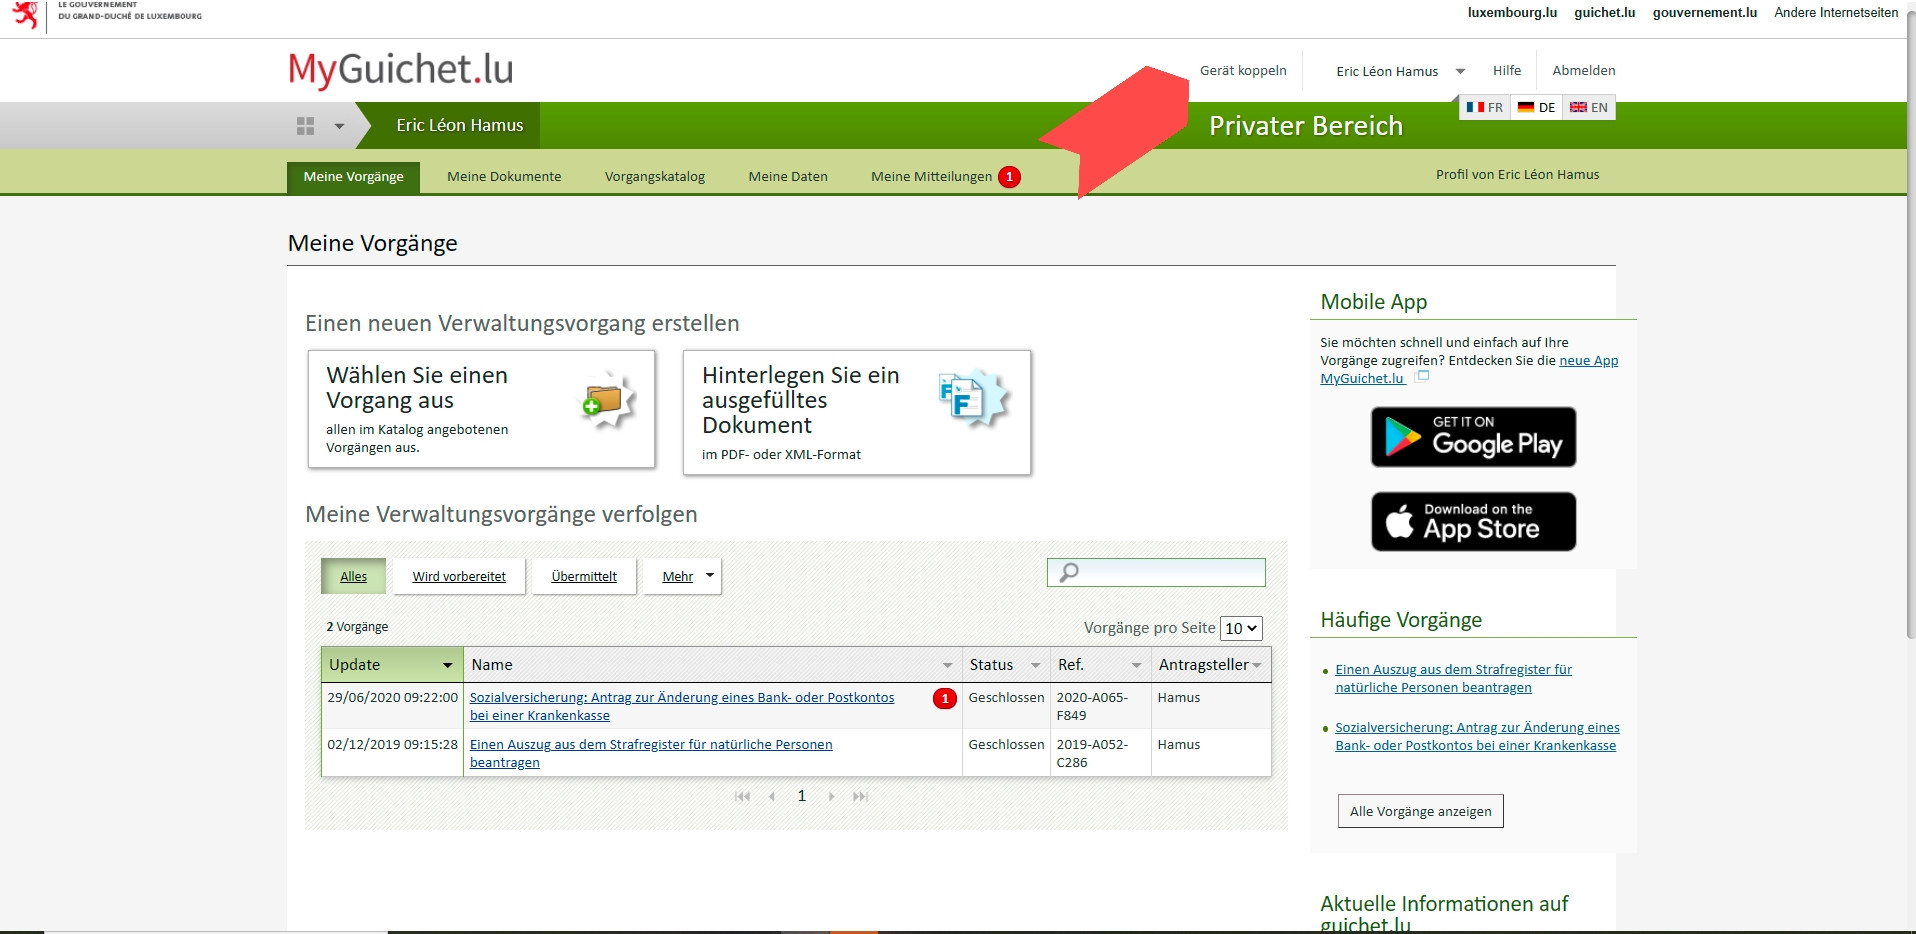
Task: Go to the first page of results
Action: (742, 797)
